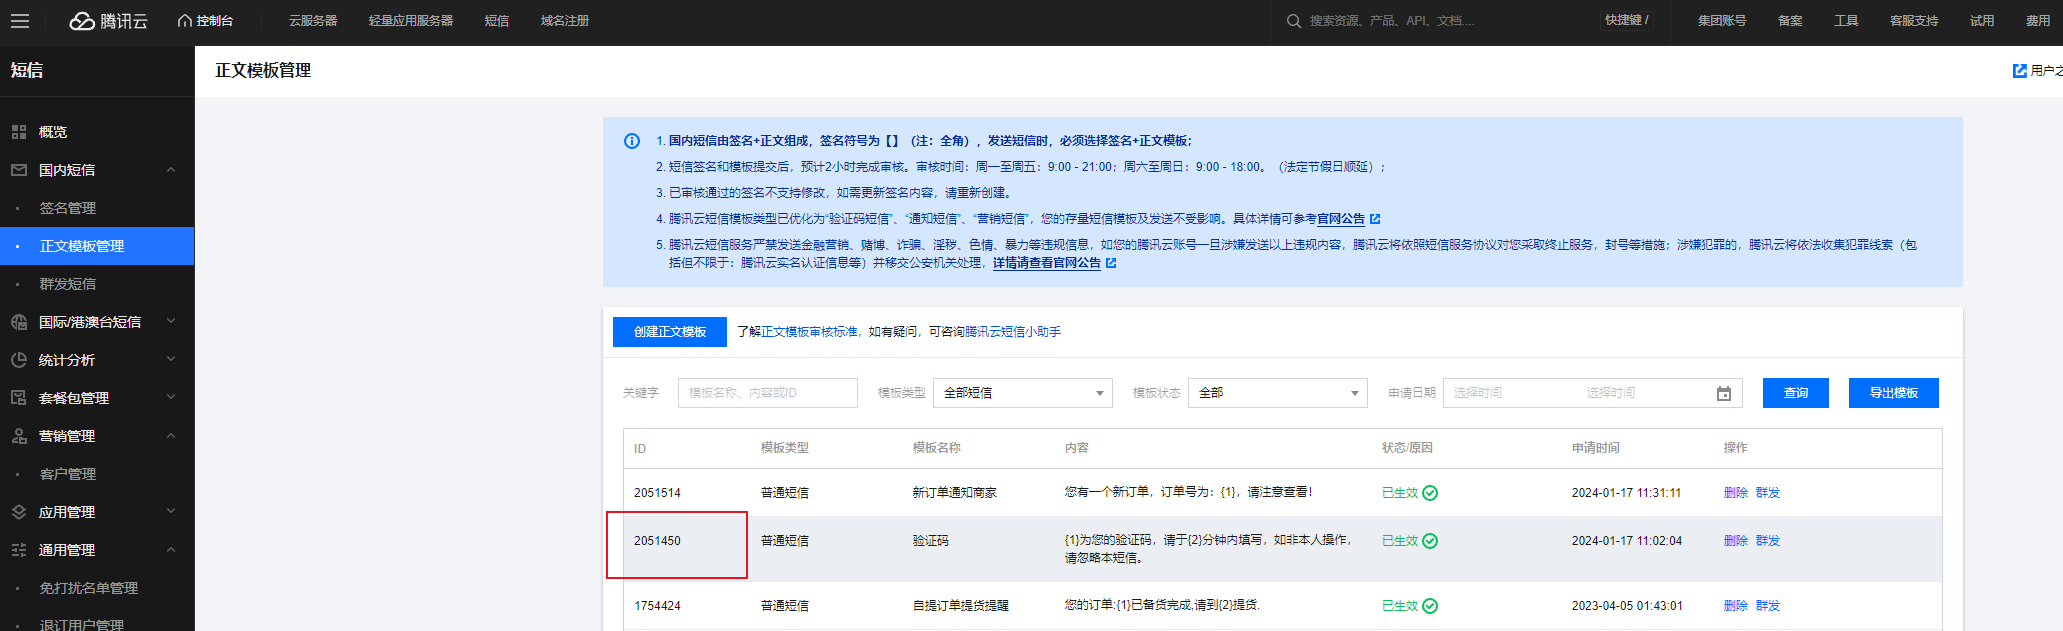Click the info icon in notice banner
The image size is (2063, 631).
[632, 141]
